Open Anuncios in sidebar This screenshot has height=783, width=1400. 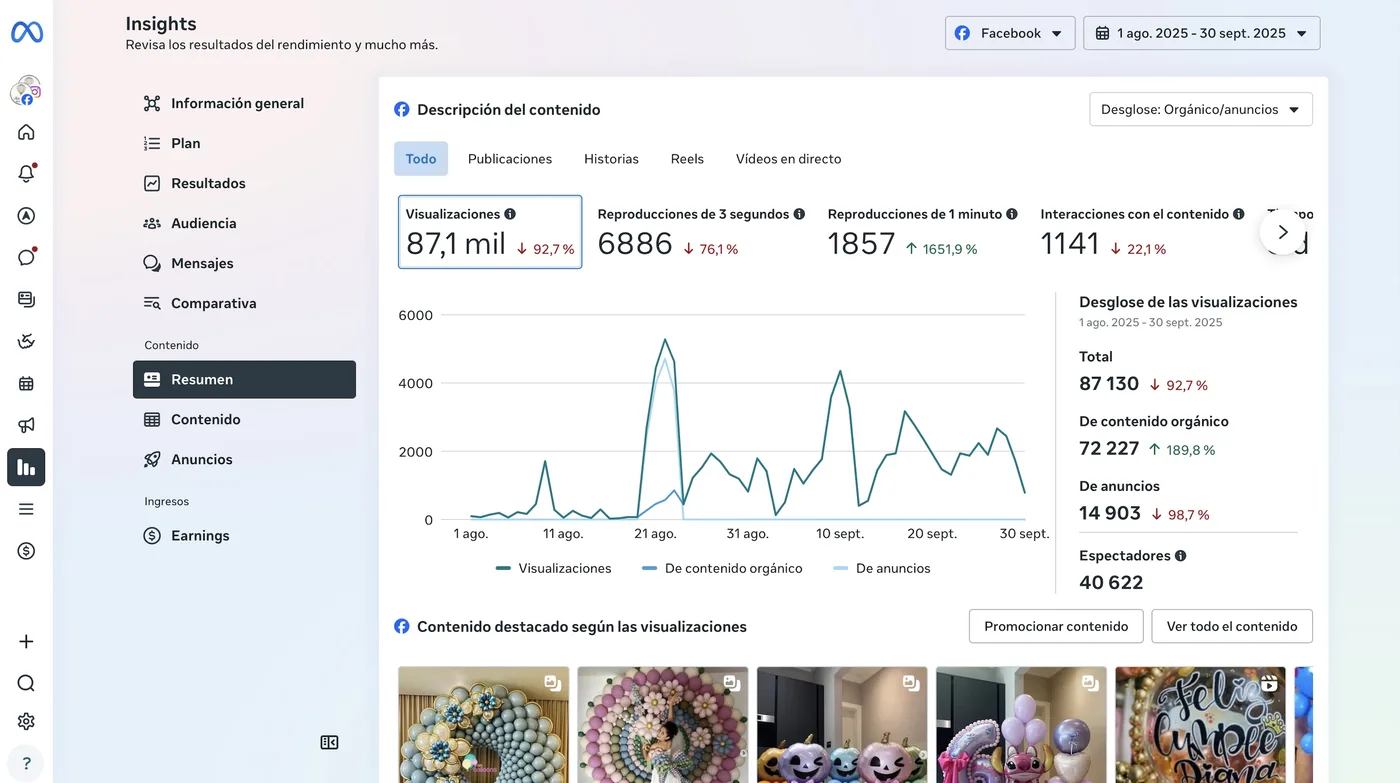click(244, 460)
